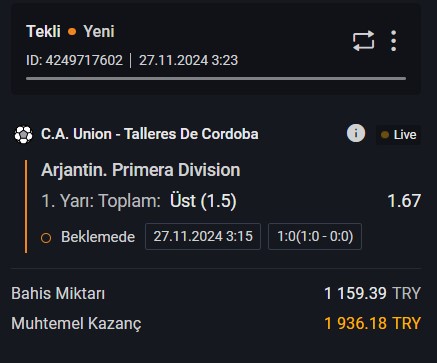437x363 pixels.
Task: Click the soccer ball sport icon
Action: tap(23, 134)
